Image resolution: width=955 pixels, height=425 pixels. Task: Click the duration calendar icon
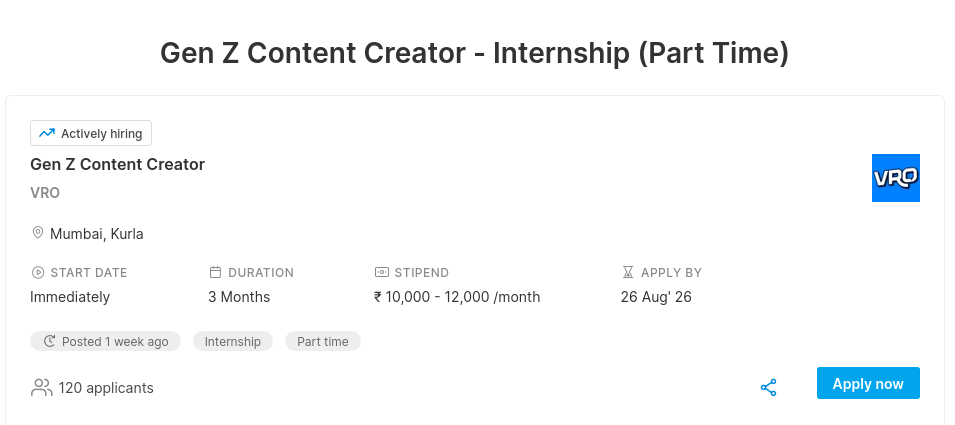[x=215, y=272]
